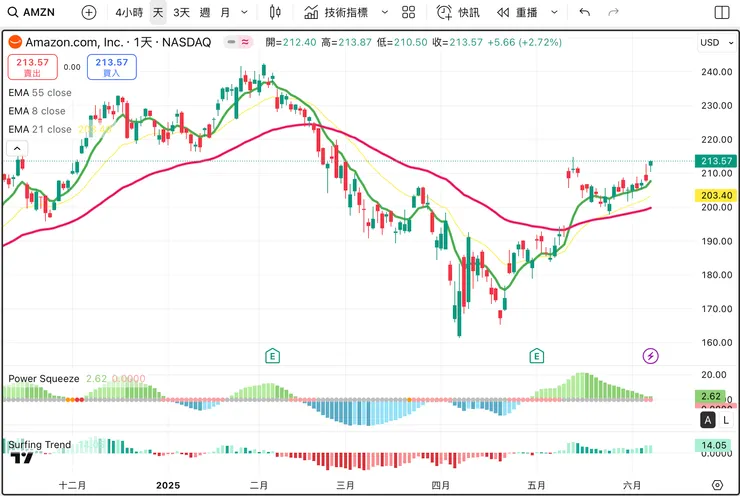Click the 14.05 Surfing Trend value label
Image resolution: width=740 pixels, height=496 pixels.
pos(714,445)
